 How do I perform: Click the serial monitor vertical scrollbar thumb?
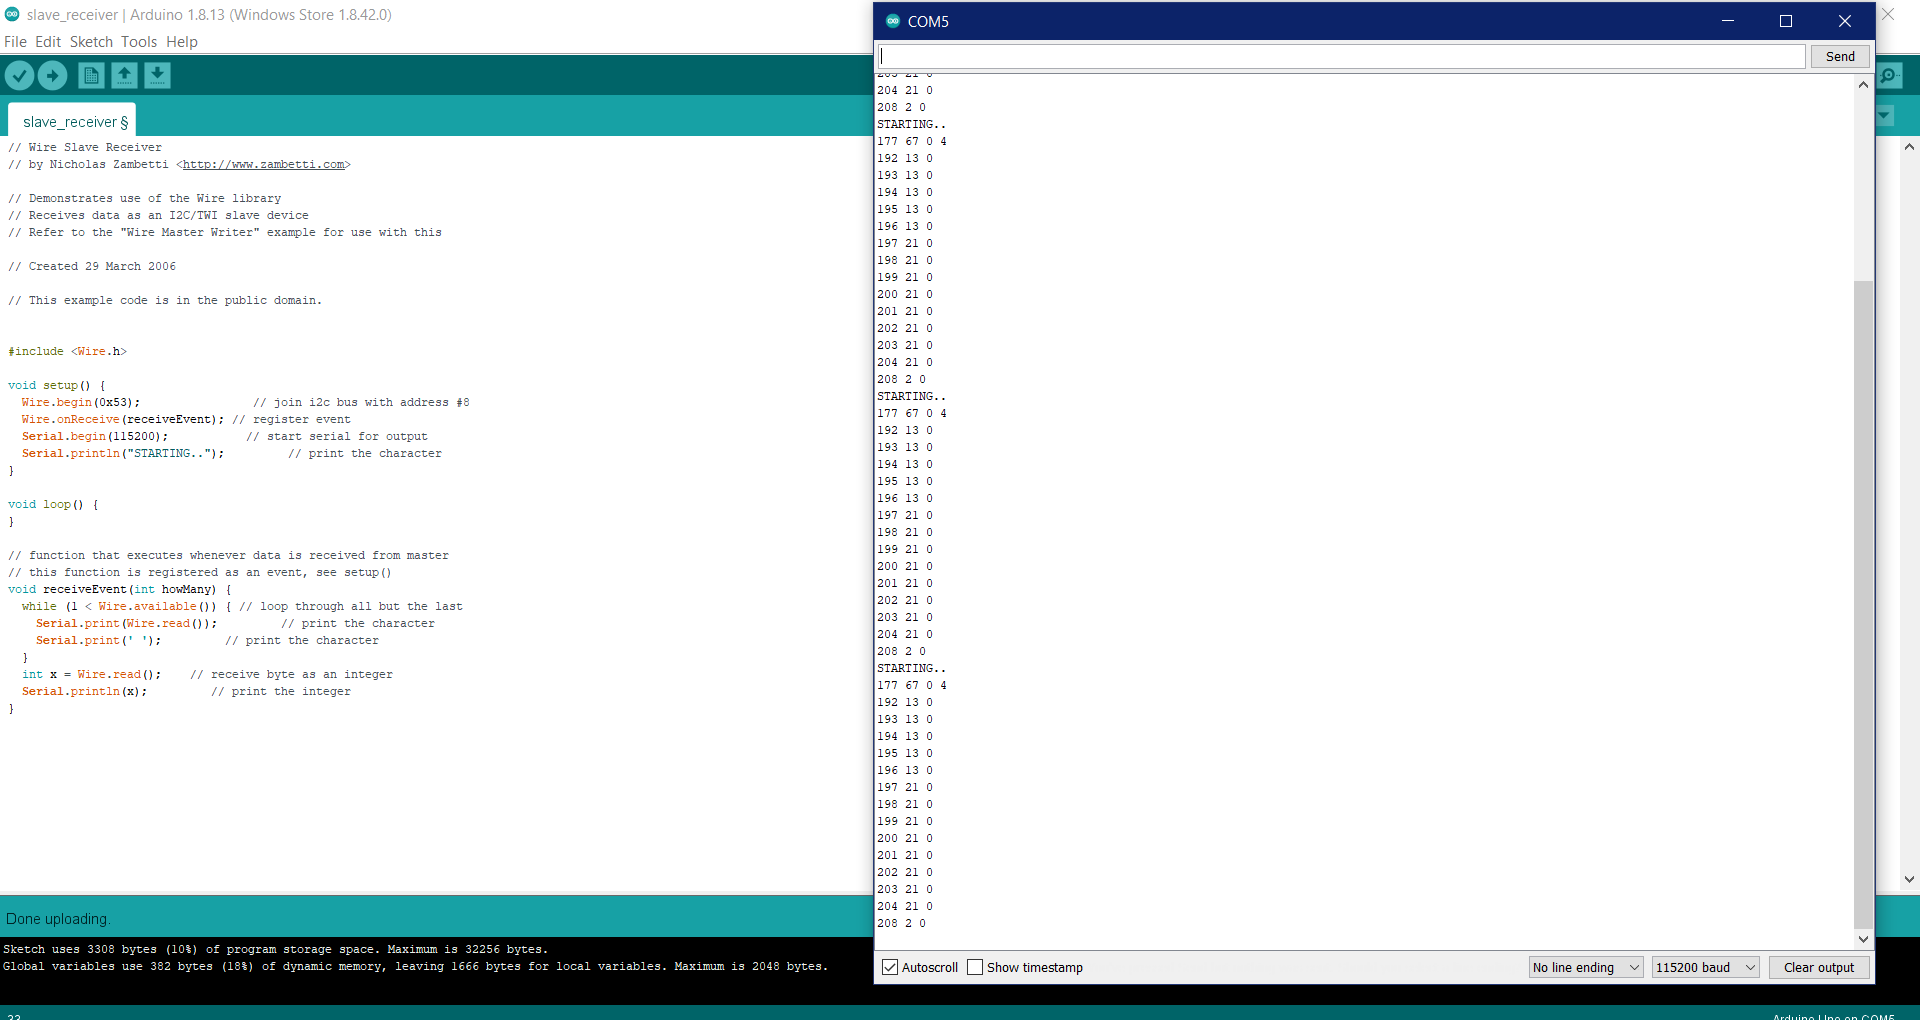coord(1863,605)
